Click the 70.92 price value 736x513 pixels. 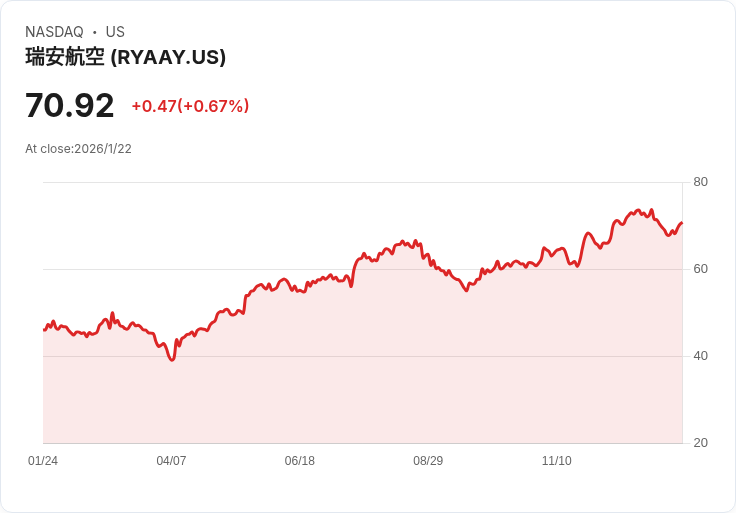[70, 105]
